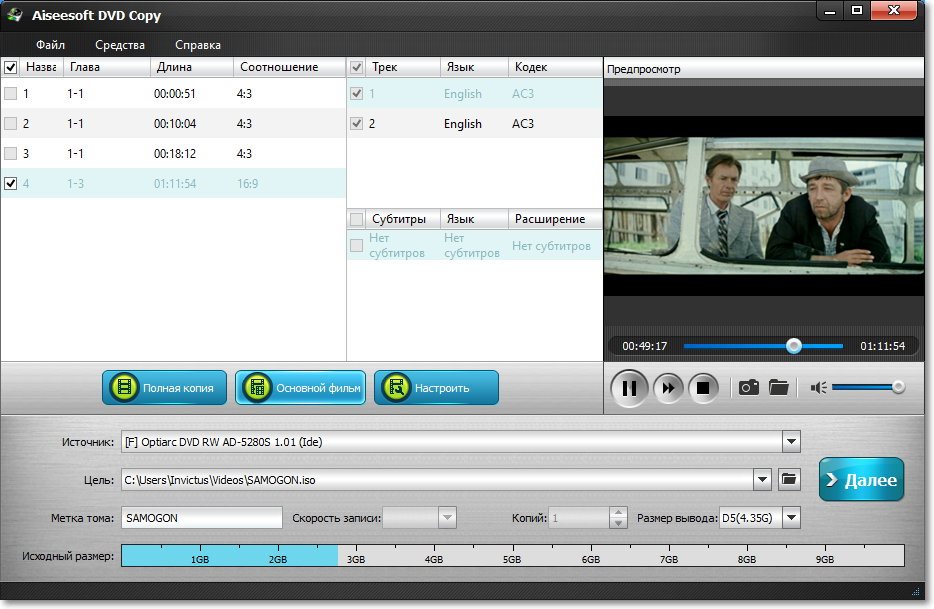The image size is (934, 609).
Task: Toggle the select-all titles header checkbox
Action: [11, 67]
